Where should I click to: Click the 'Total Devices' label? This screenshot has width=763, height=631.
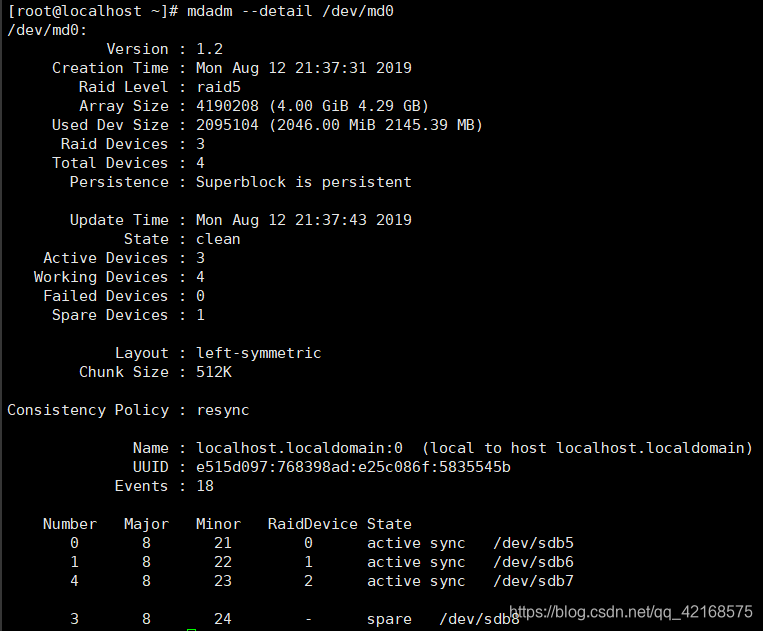point(110,163)
